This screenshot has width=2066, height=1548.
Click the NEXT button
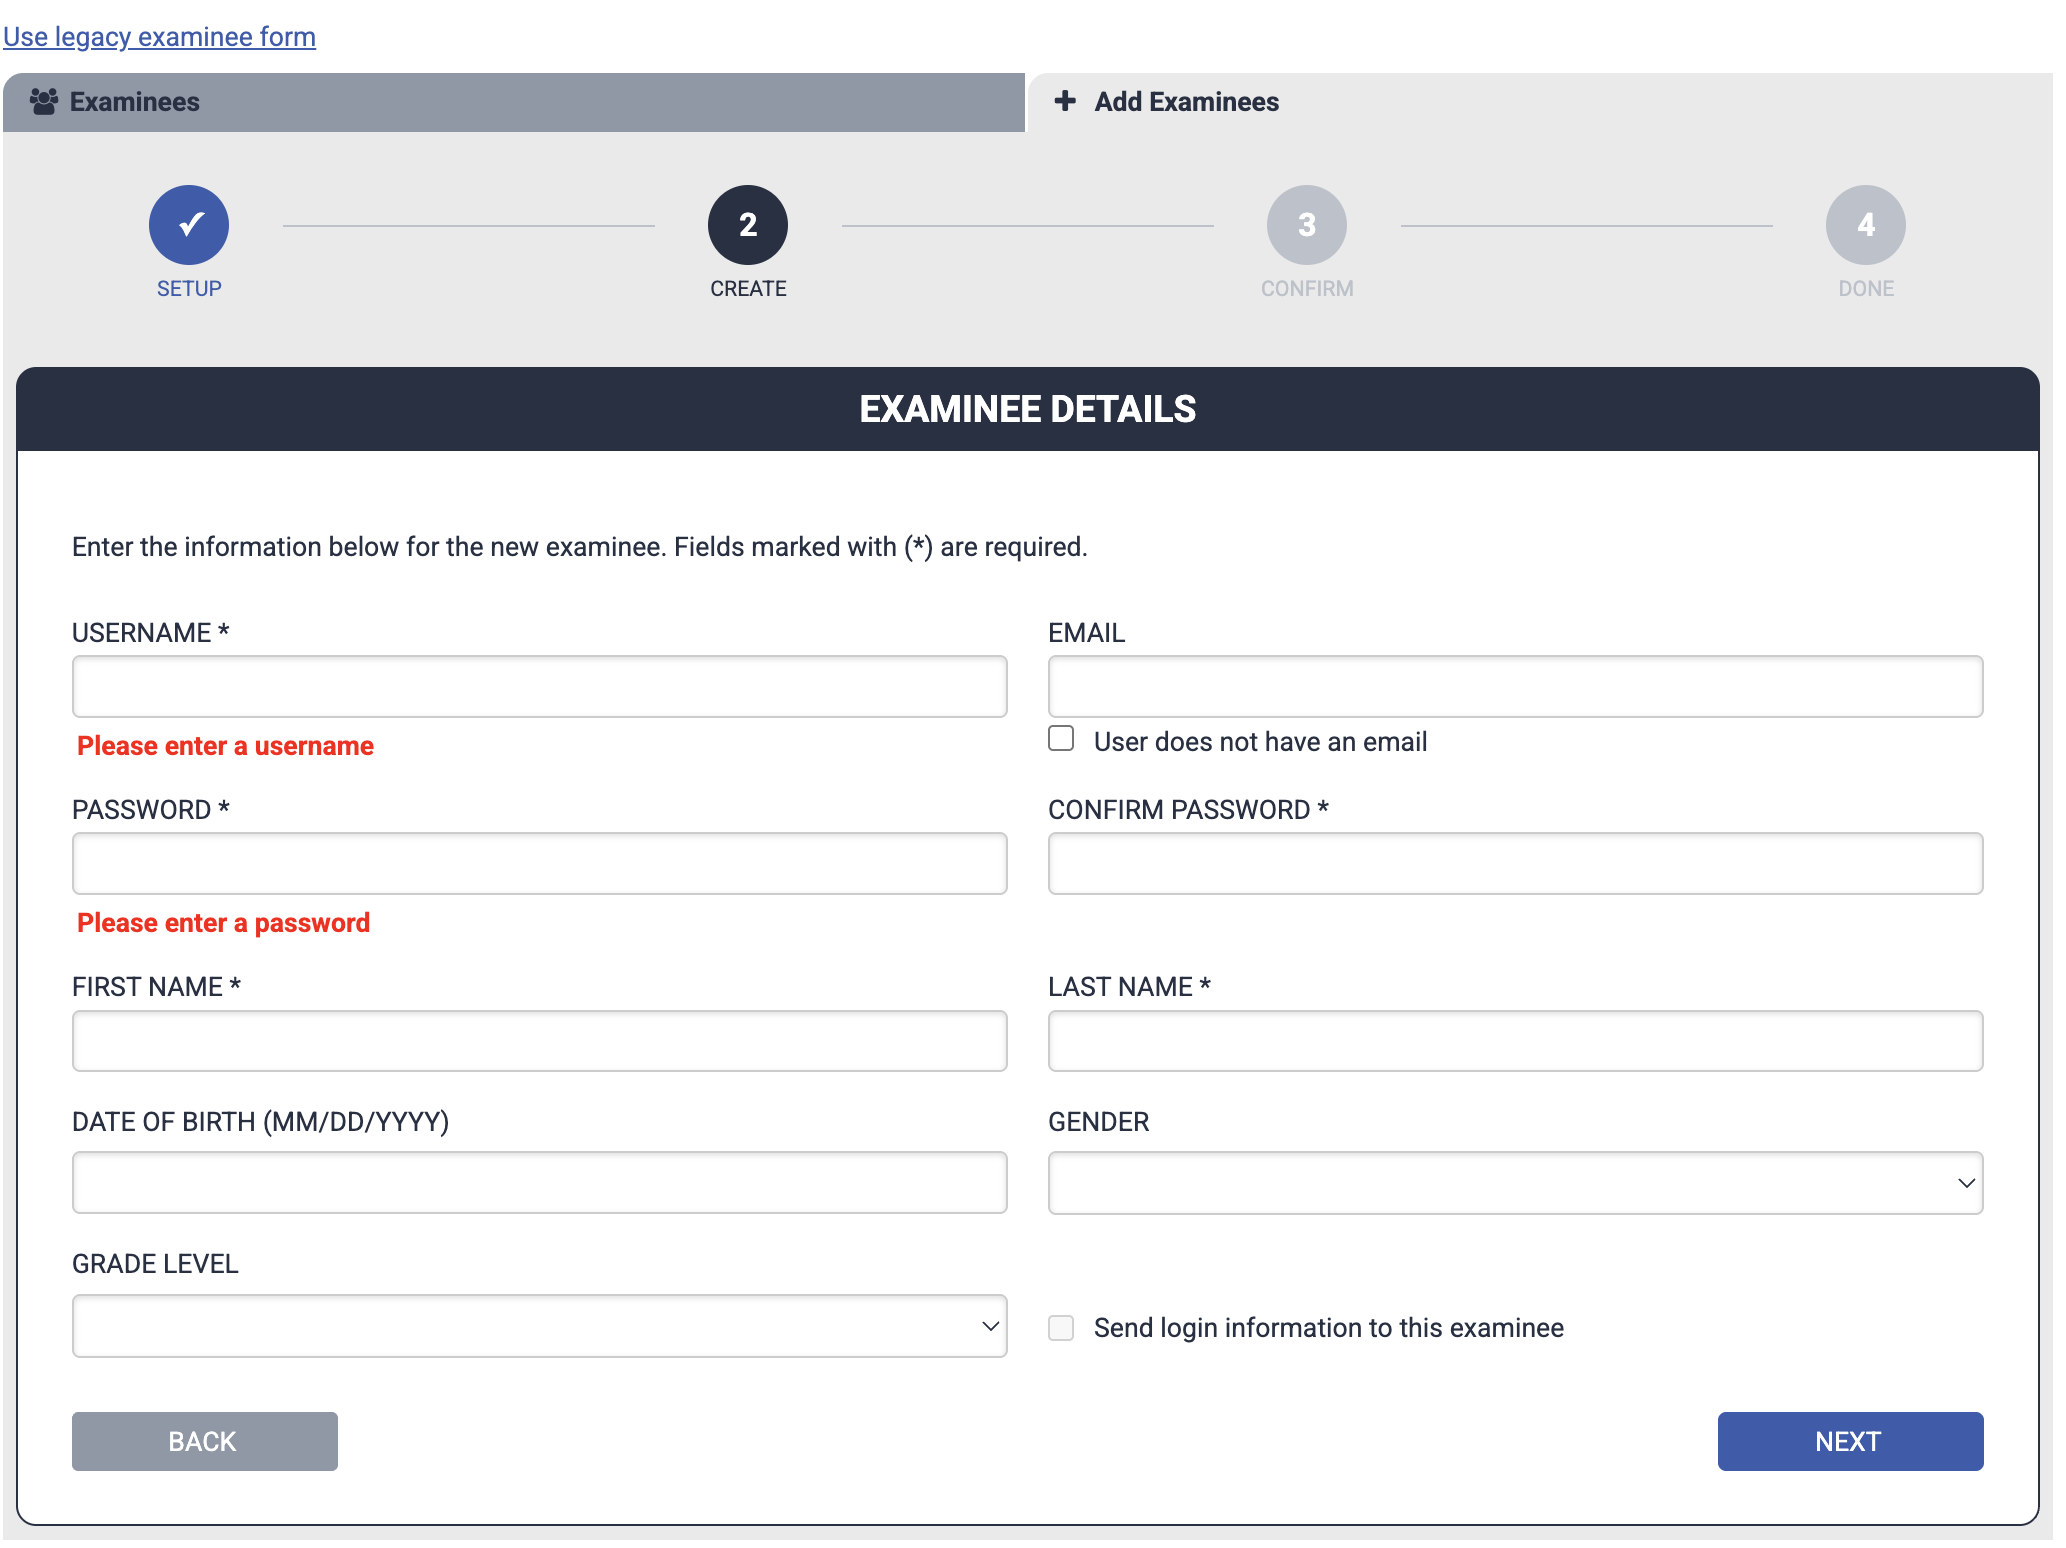1848,1441
